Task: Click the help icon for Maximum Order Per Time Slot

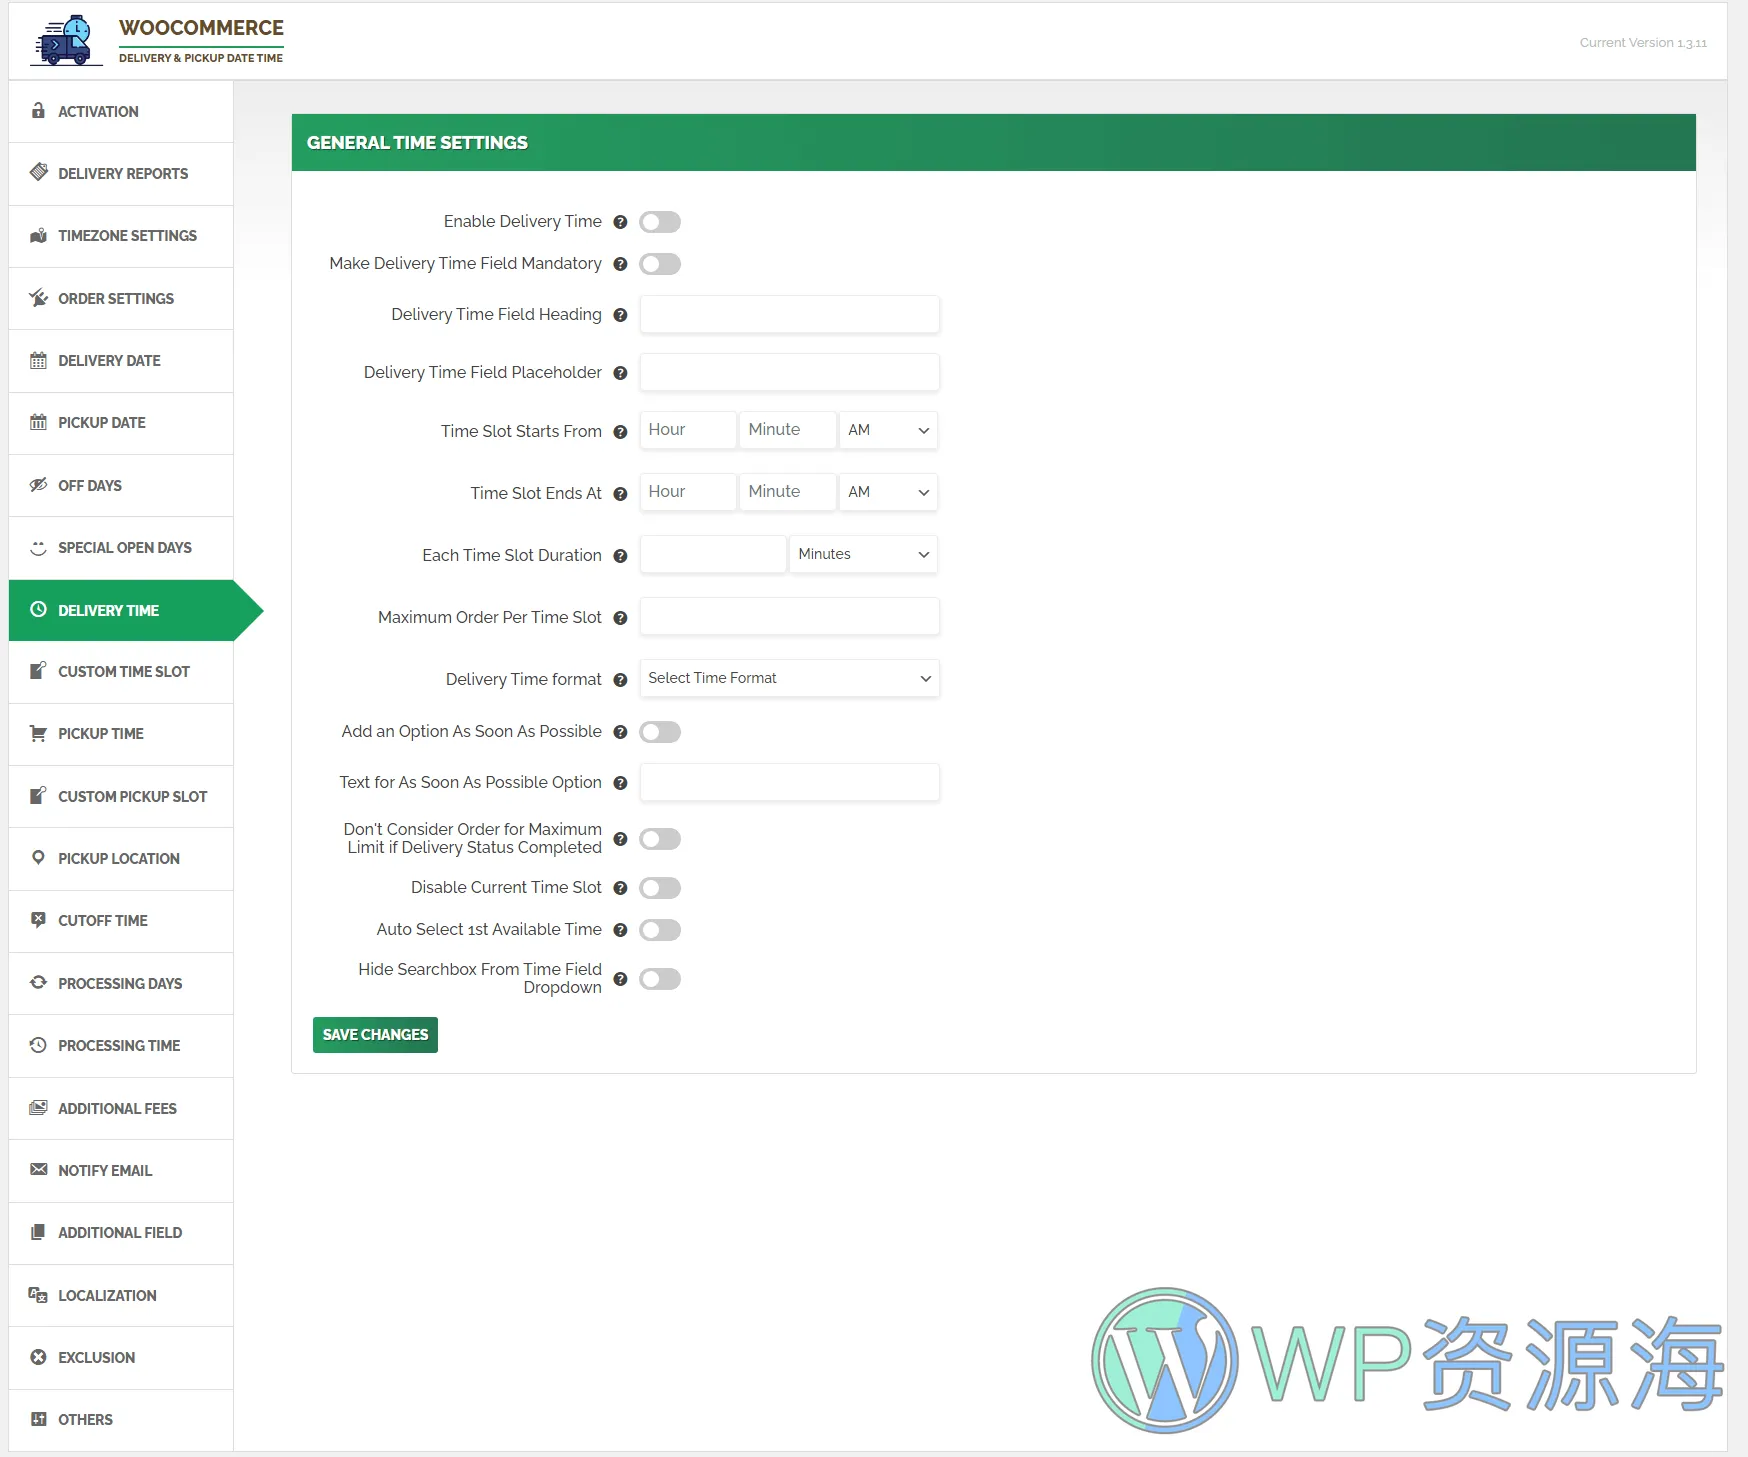Action: tap(620, 618)
